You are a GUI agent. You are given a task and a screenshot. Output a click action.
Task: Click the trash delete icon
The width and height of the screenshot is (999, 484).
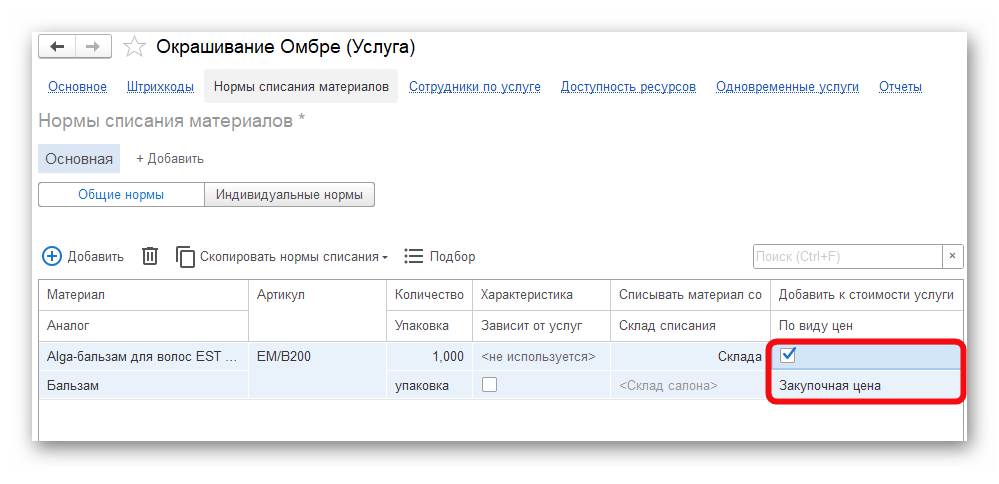click(x=150, y=256)
